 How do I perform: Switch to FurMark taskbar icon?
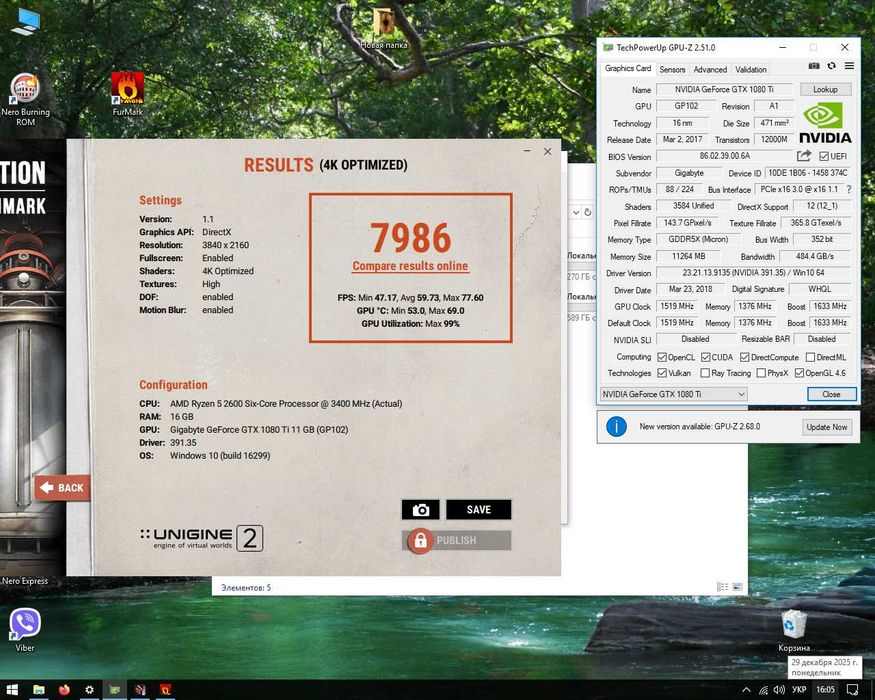pyautogui.click(x=165, y=690)
